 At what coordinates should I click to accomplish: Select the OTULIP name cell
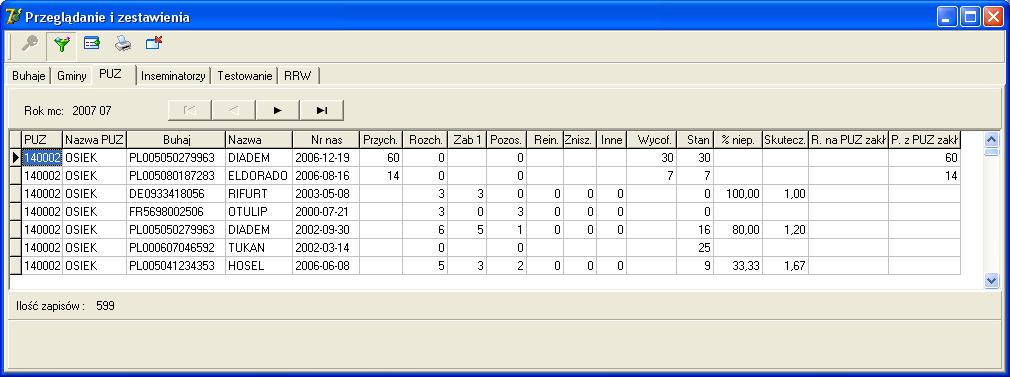(x=259, y=211)
